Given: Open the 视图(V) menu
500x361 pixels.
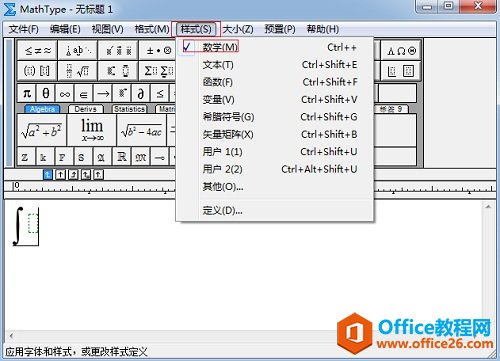Looking at the screenshot, I should 107,29.
